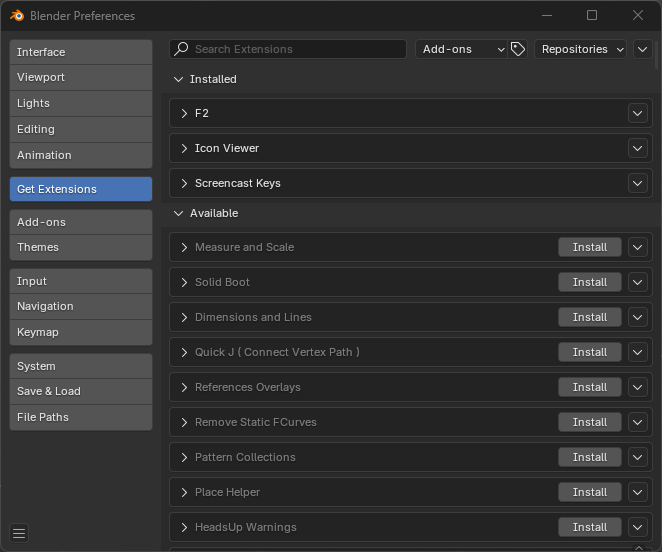662x552 pixels.
Task: Show Save & Load preferences tab
Action: [x=81, y=392]
